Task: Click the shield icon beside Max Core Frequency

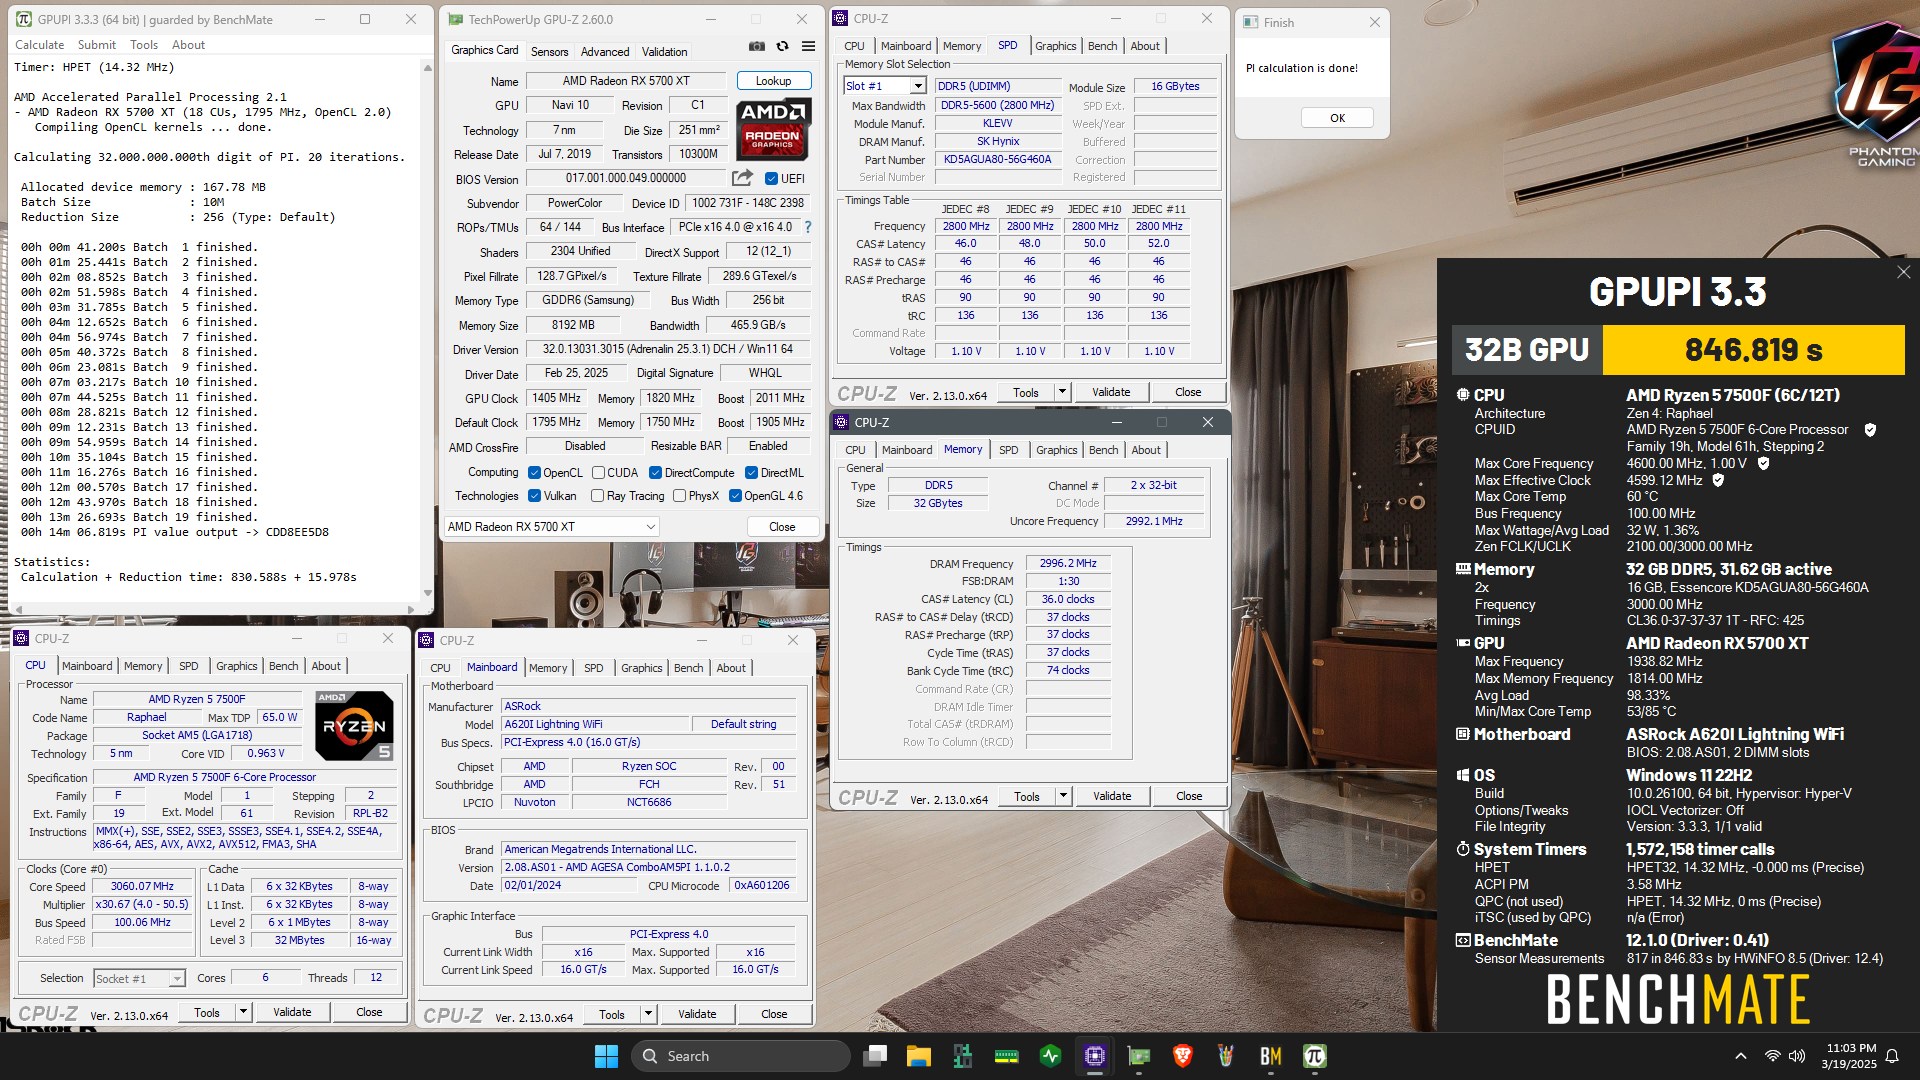Action: 1764,463
